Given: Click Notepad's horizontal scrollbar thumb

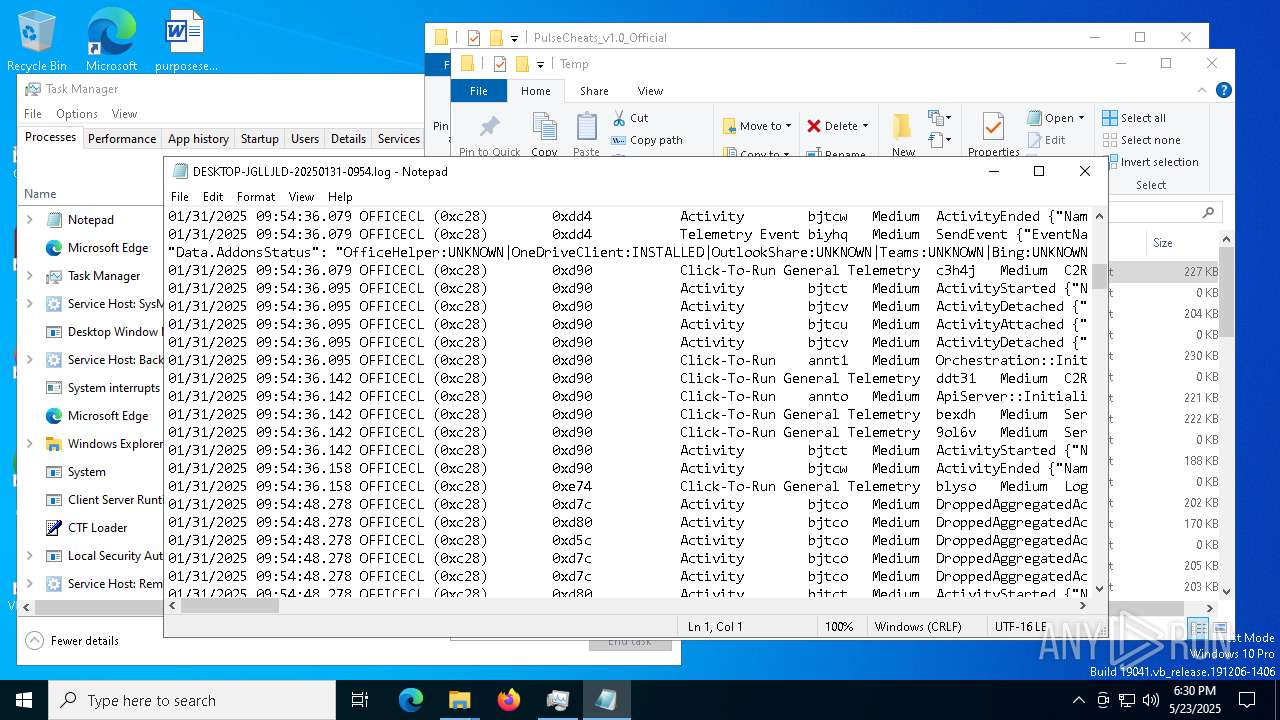Looking at the screenshot, I should pos(230,606).
